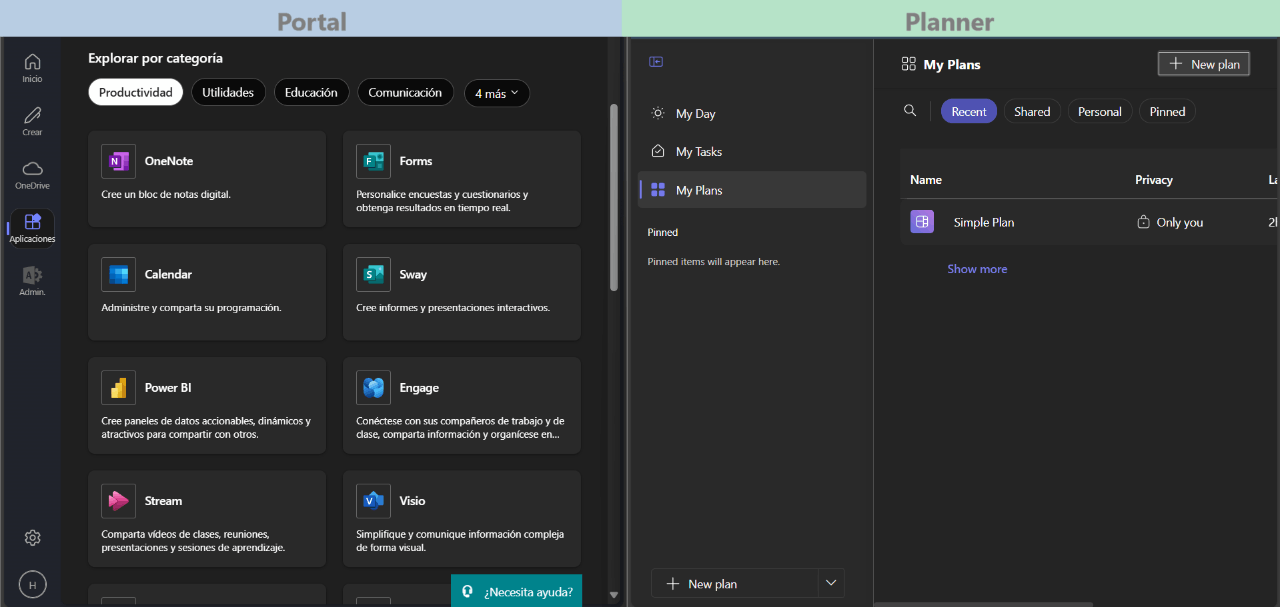Image resolution: width=1280 pixels, height=607 pixels.
Task: Click Only you privacy text
Action: pyautogui.click(x=1180, y=222)
